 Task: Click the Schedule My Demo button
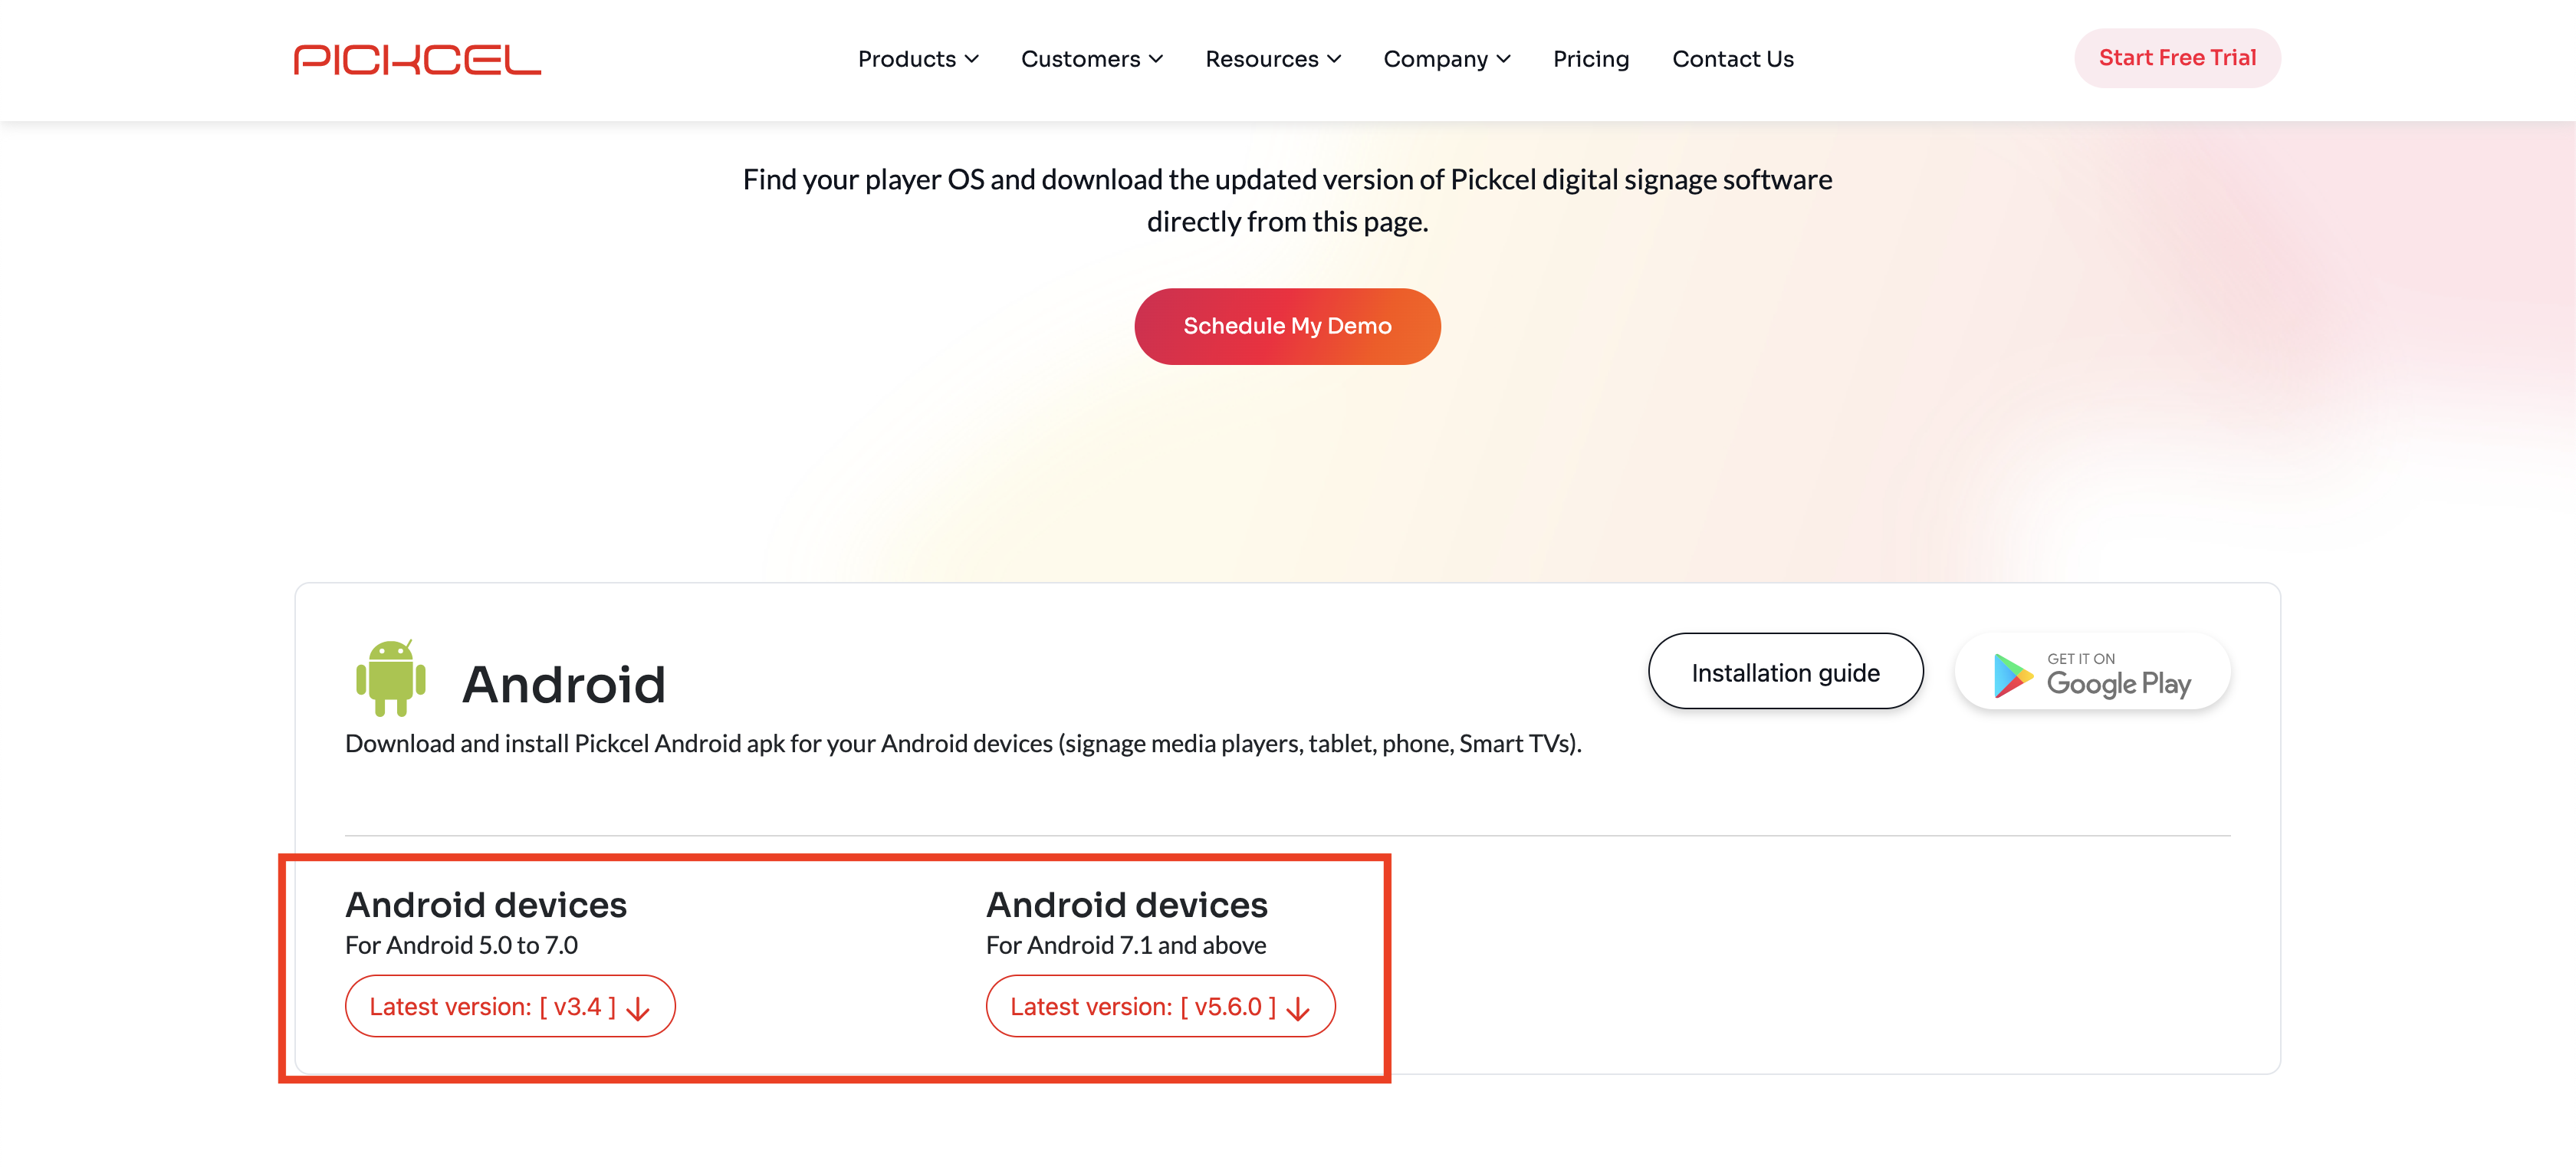pos(1287,326)
